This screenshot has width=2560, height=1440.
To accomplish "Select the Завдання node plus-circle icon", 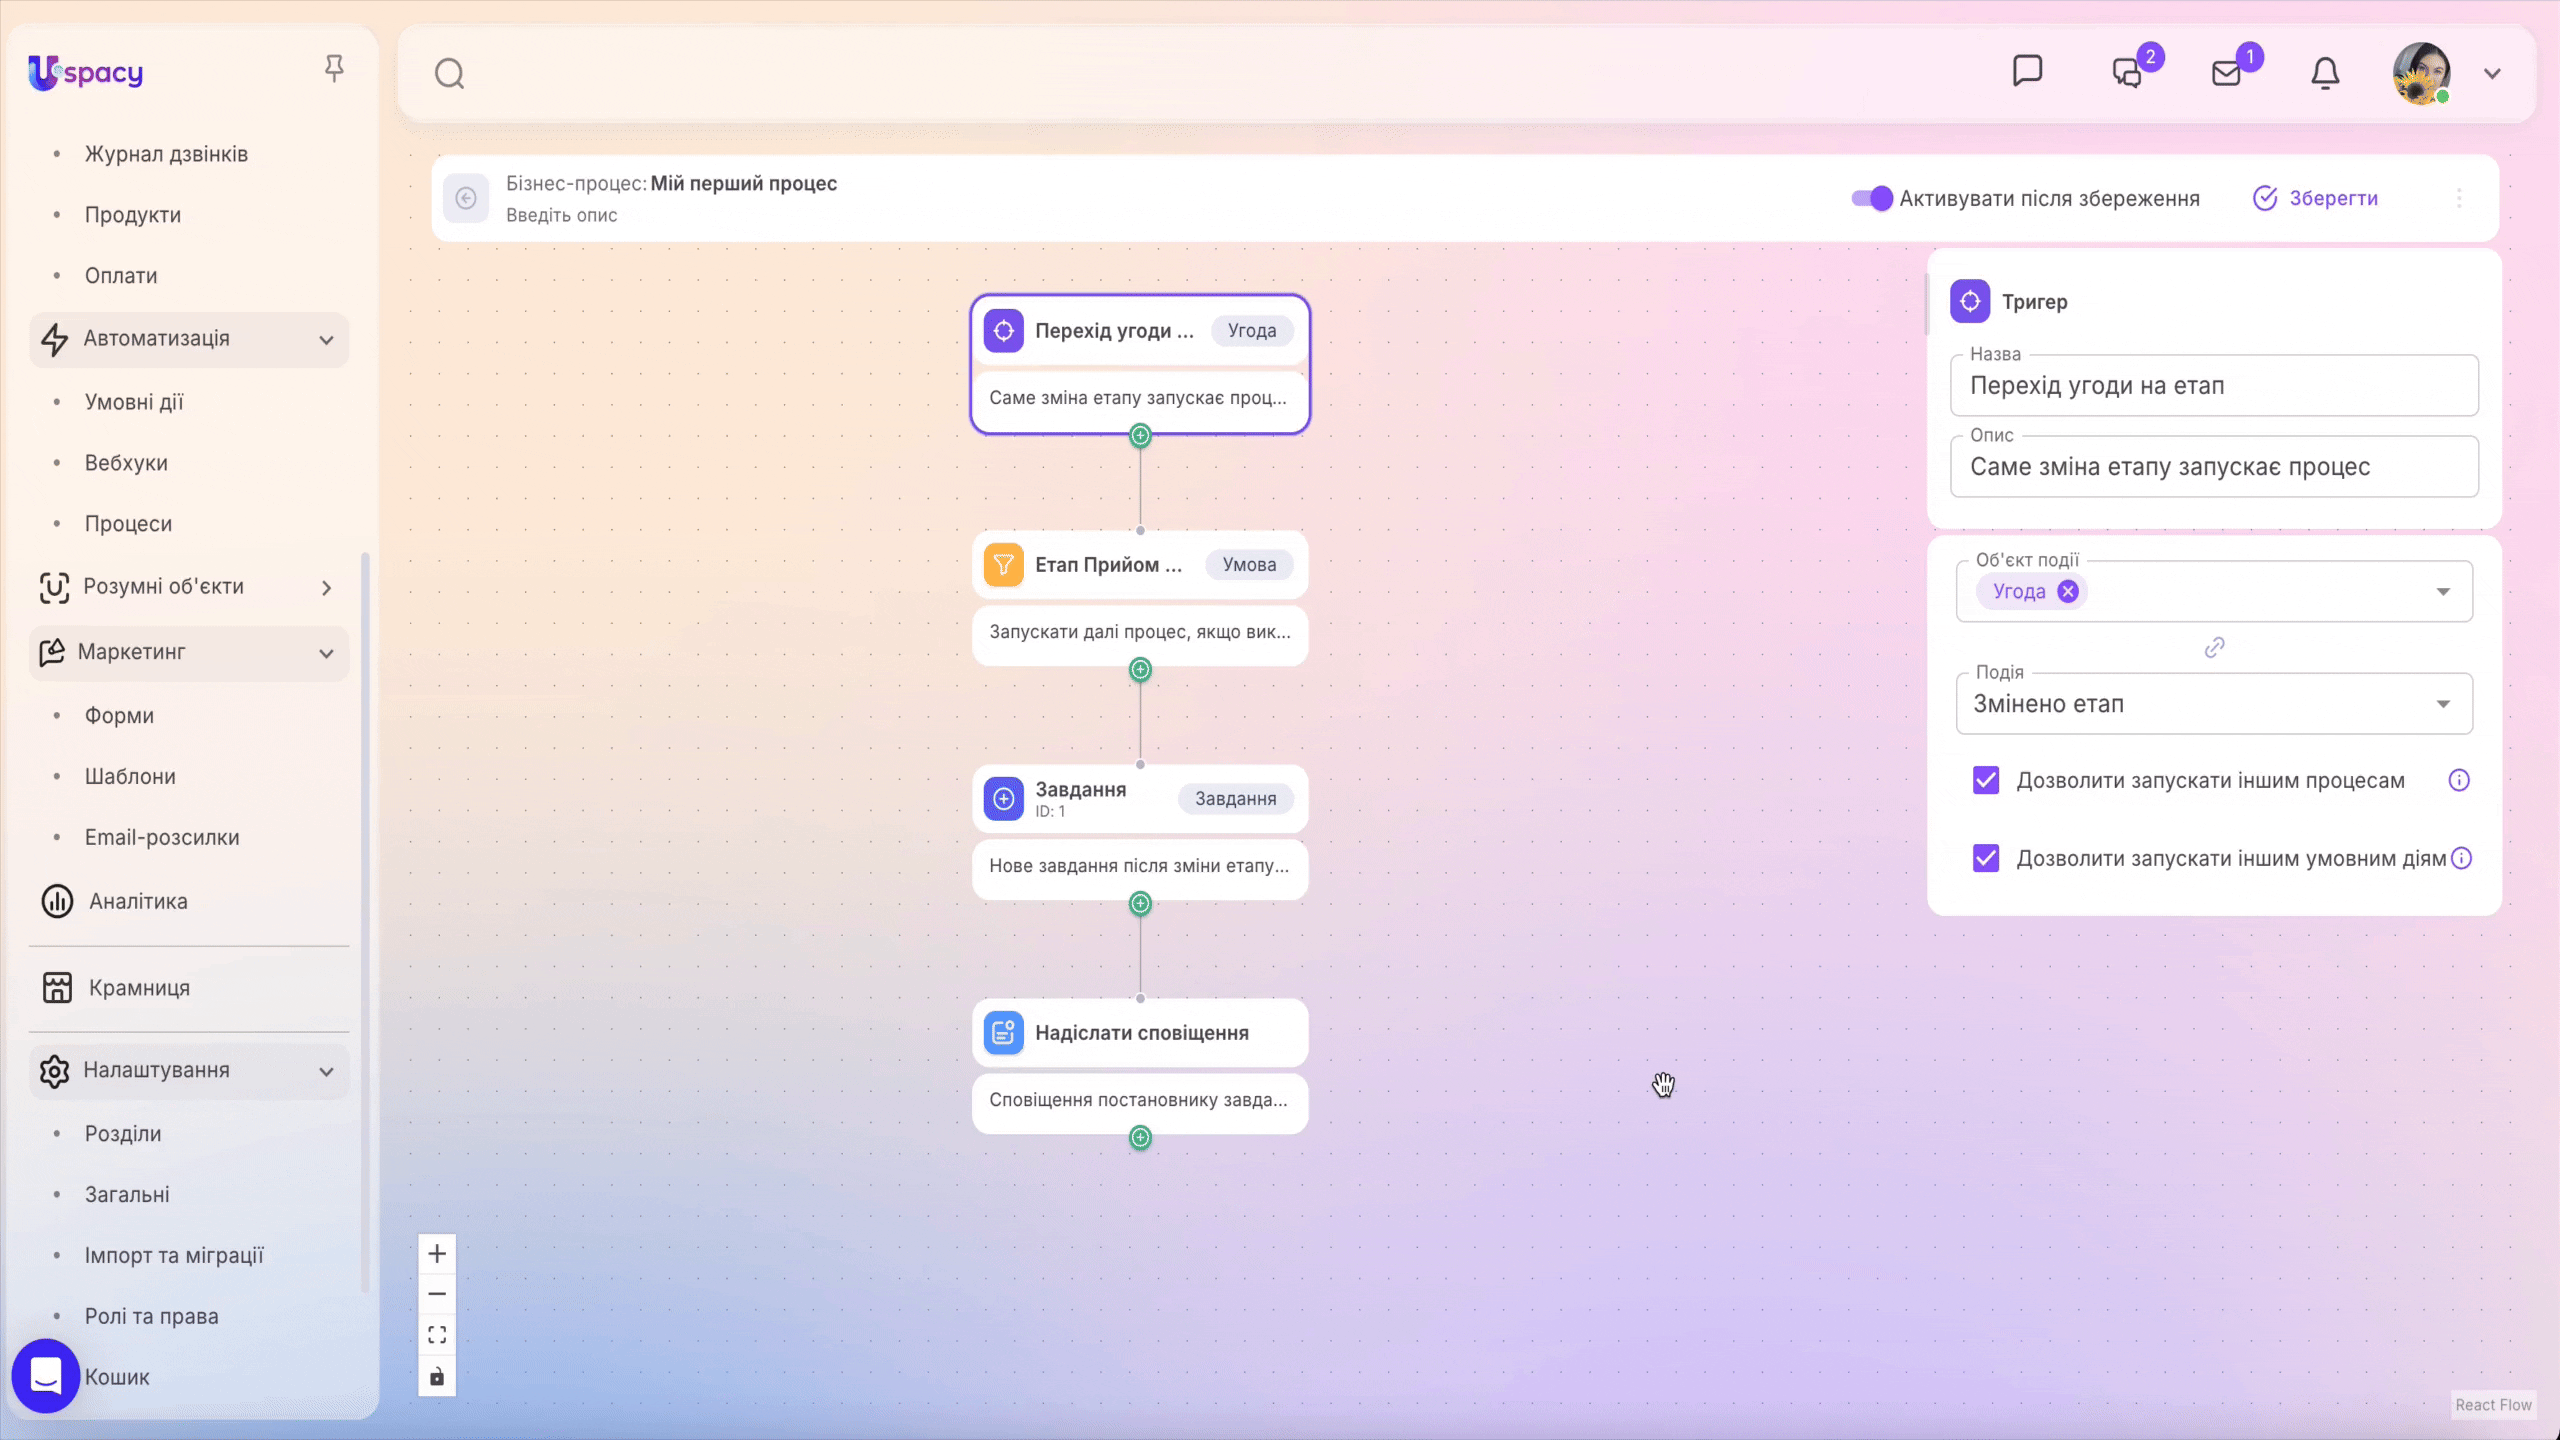I will (1003, 799).
